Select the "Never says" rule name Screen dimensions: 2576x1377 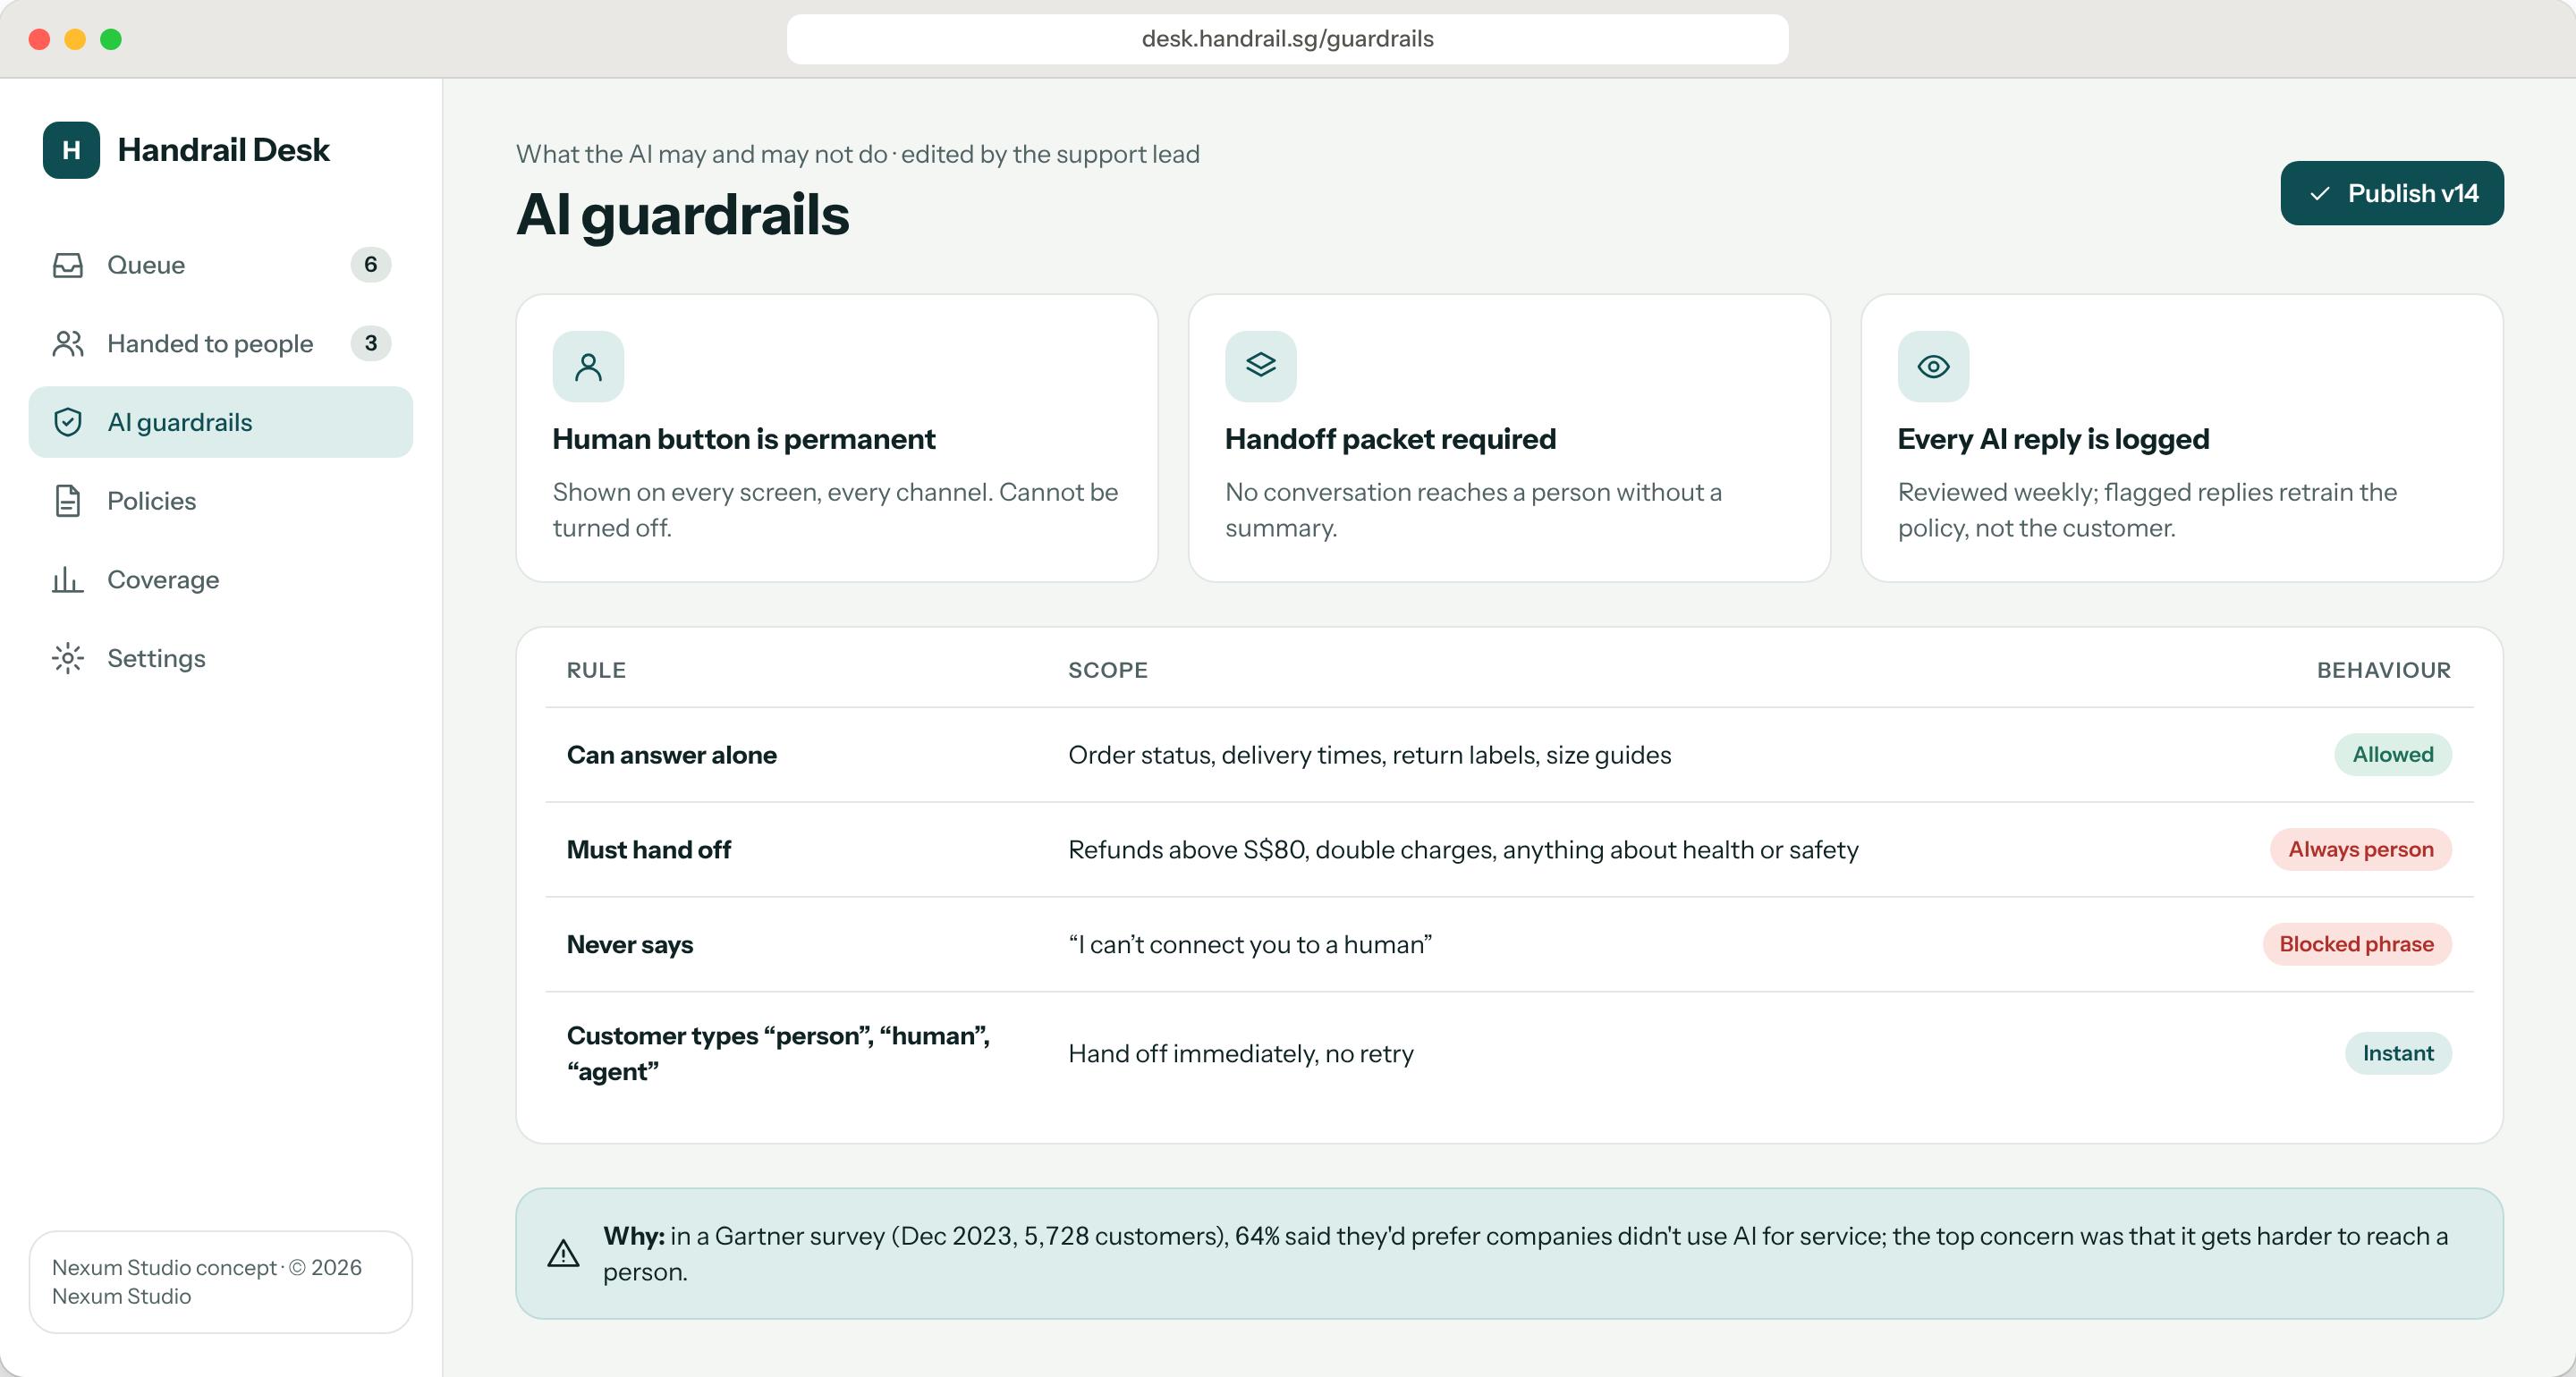pos(629,945)
